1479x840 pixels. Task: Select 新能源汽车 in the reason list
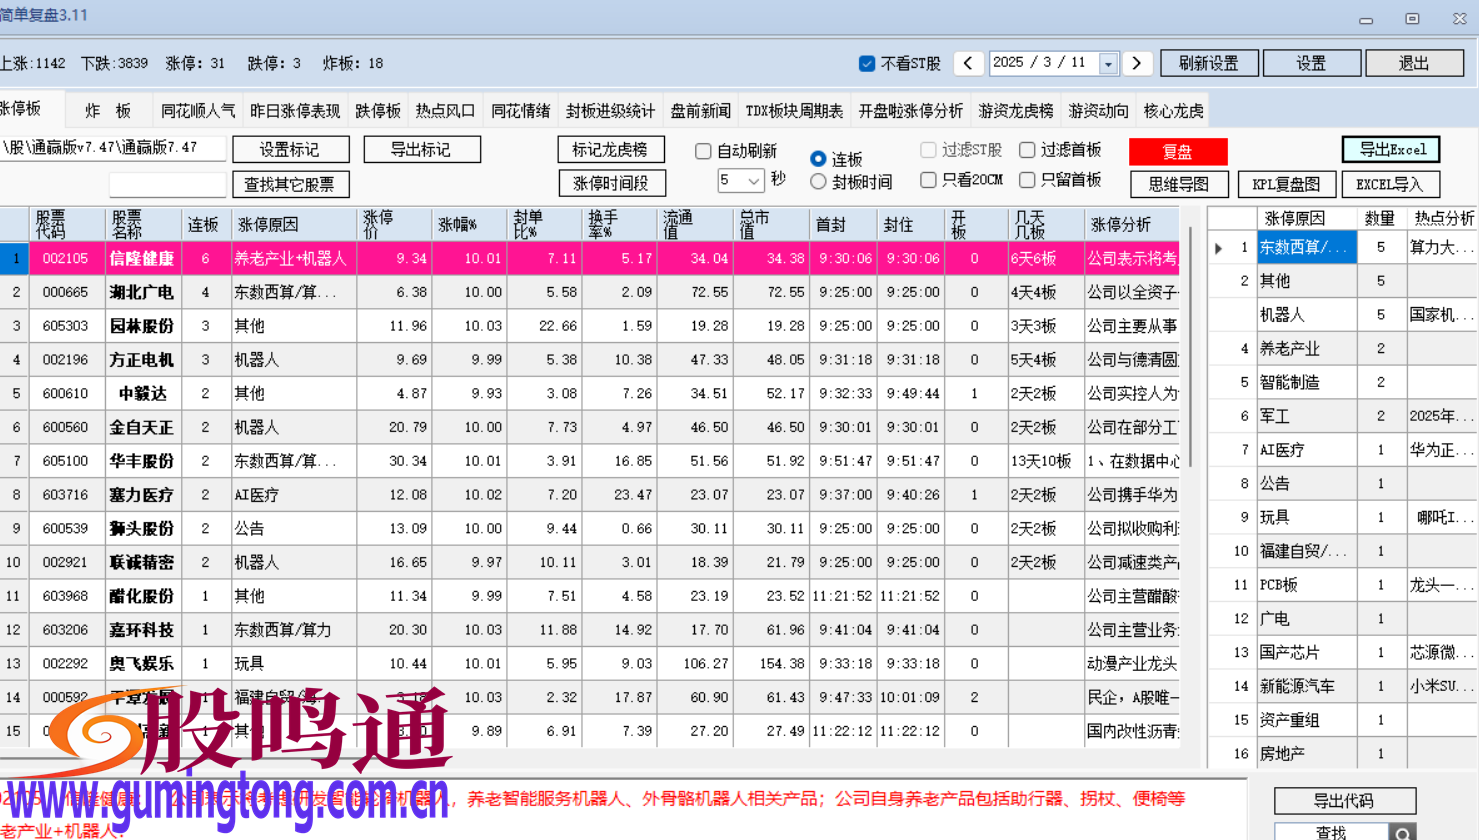click(1306, 686)
